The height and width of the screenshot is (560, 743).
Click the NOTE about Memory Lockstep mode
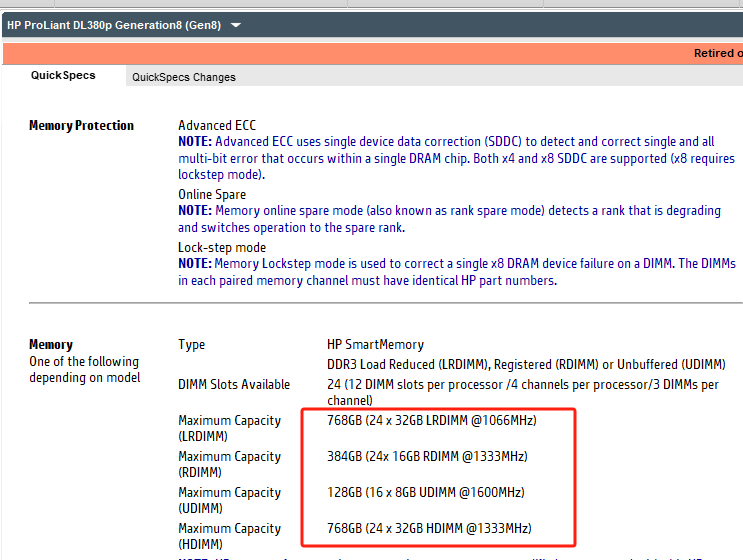[x=457, y=272]
